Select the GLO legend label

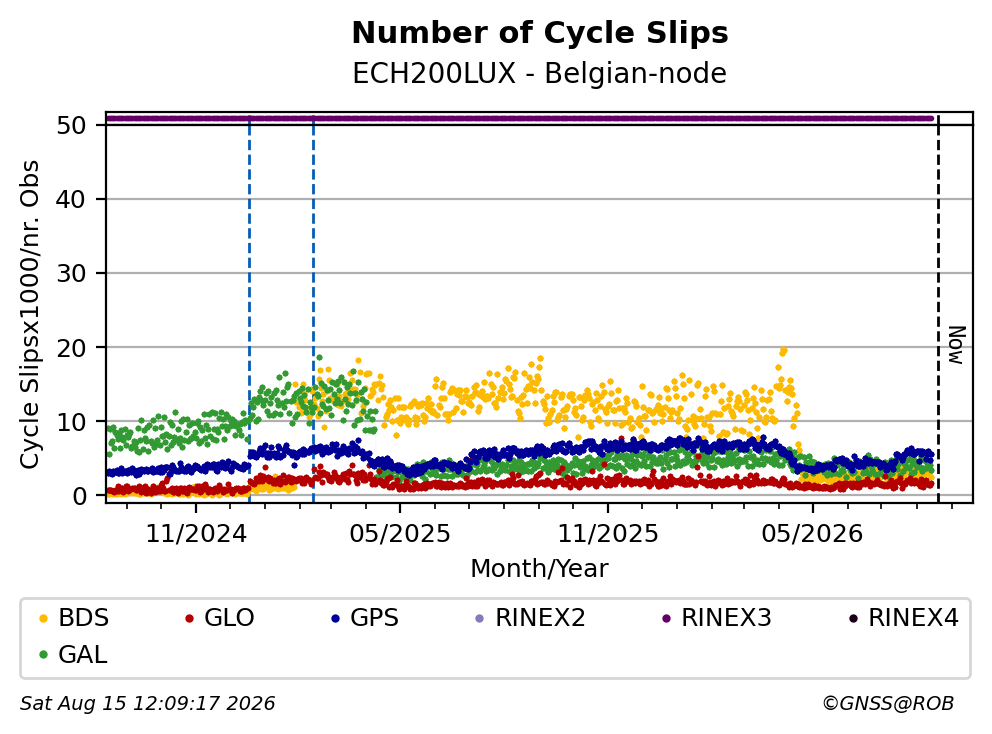(229, 618)
